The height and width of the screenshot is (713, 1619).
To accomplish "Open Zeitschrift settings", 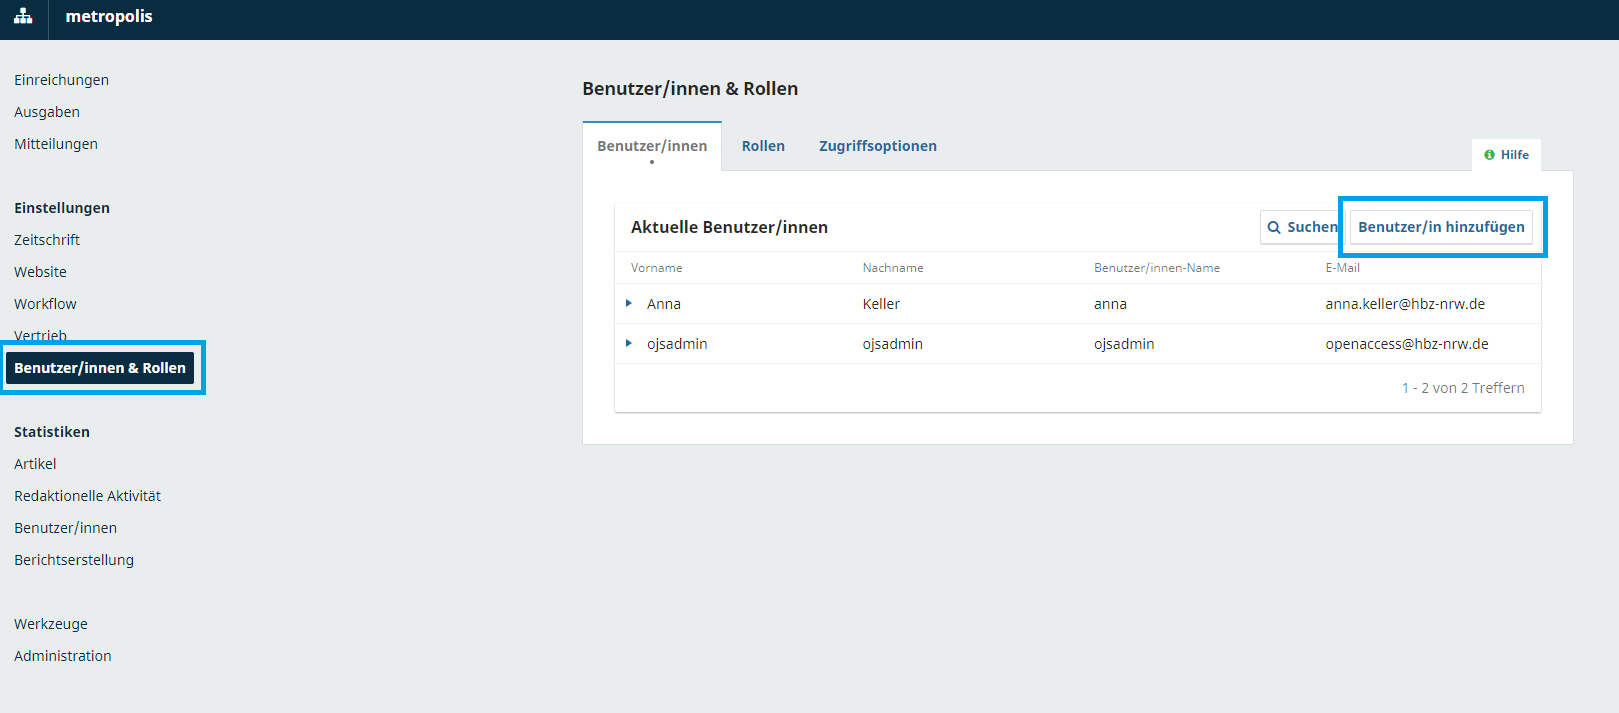I will (47, 240).
